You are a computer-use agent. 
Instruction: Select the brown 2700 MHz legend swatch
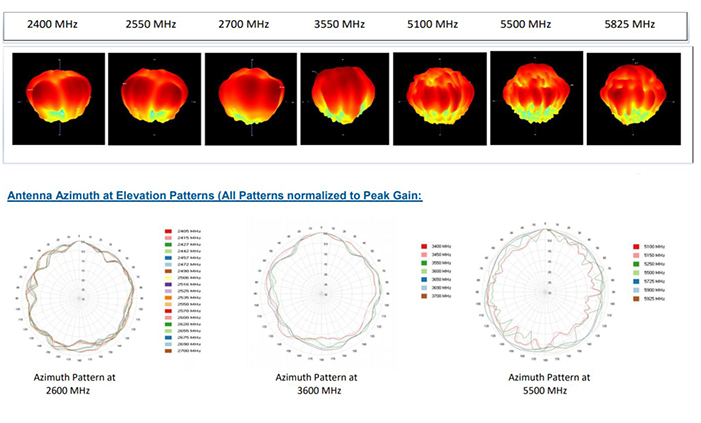pos(167,351)
